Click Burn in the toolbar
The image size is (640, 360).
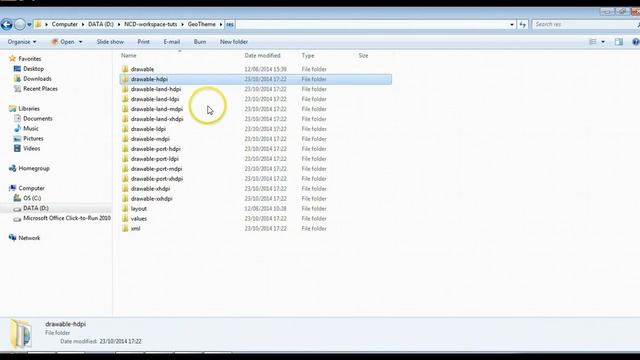pyautogui.click(x=200, y=42)
